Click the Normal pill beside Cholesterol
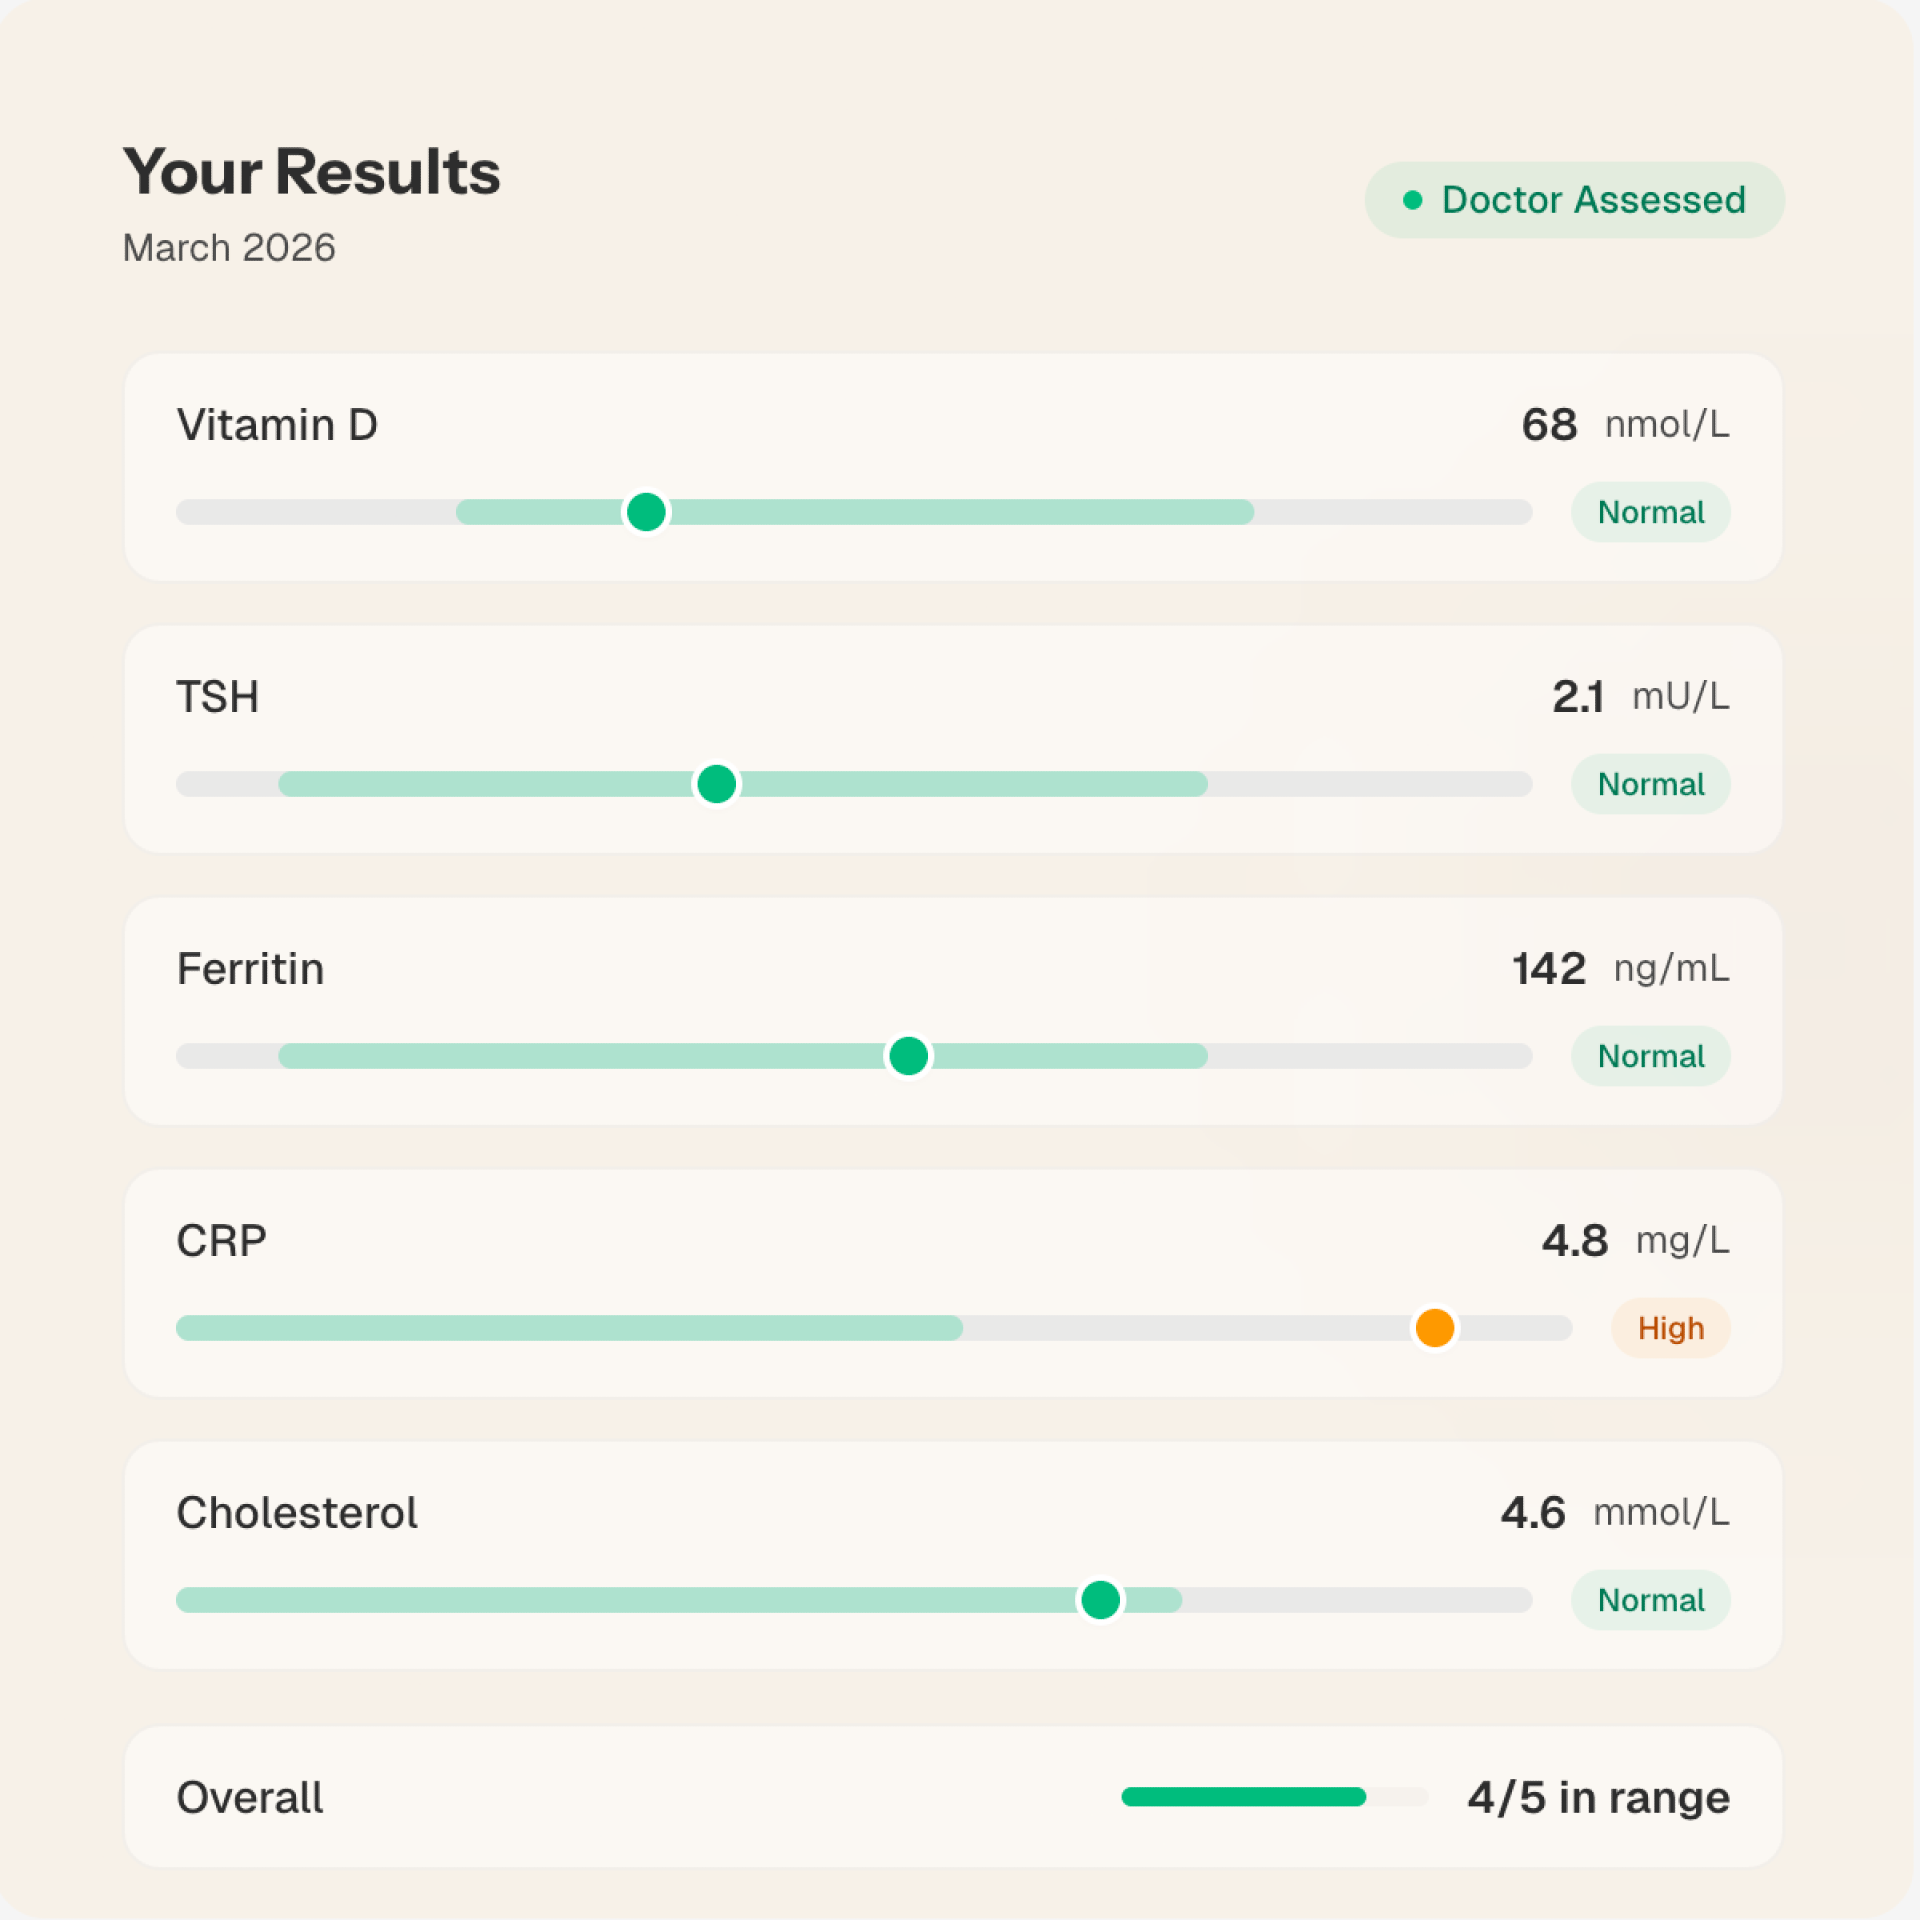 [x=1650, y=1600]
